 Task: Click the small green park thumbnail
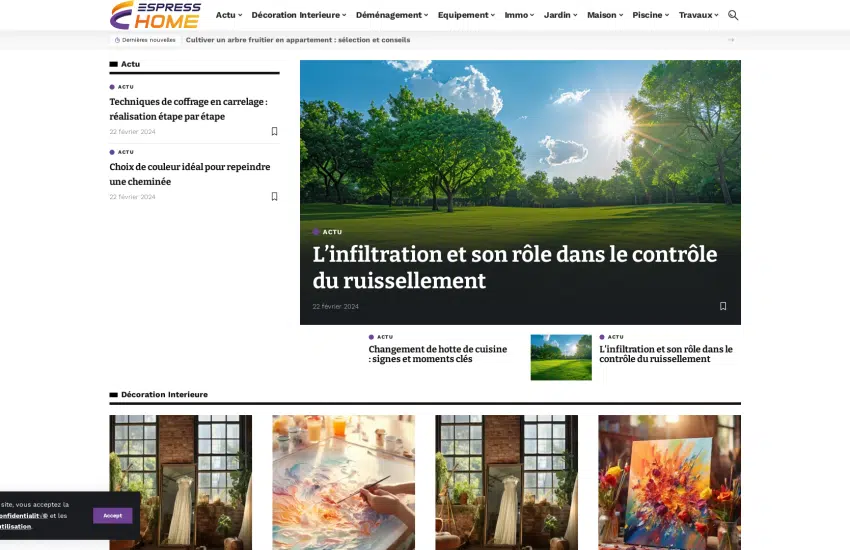(x=561, y=358)
